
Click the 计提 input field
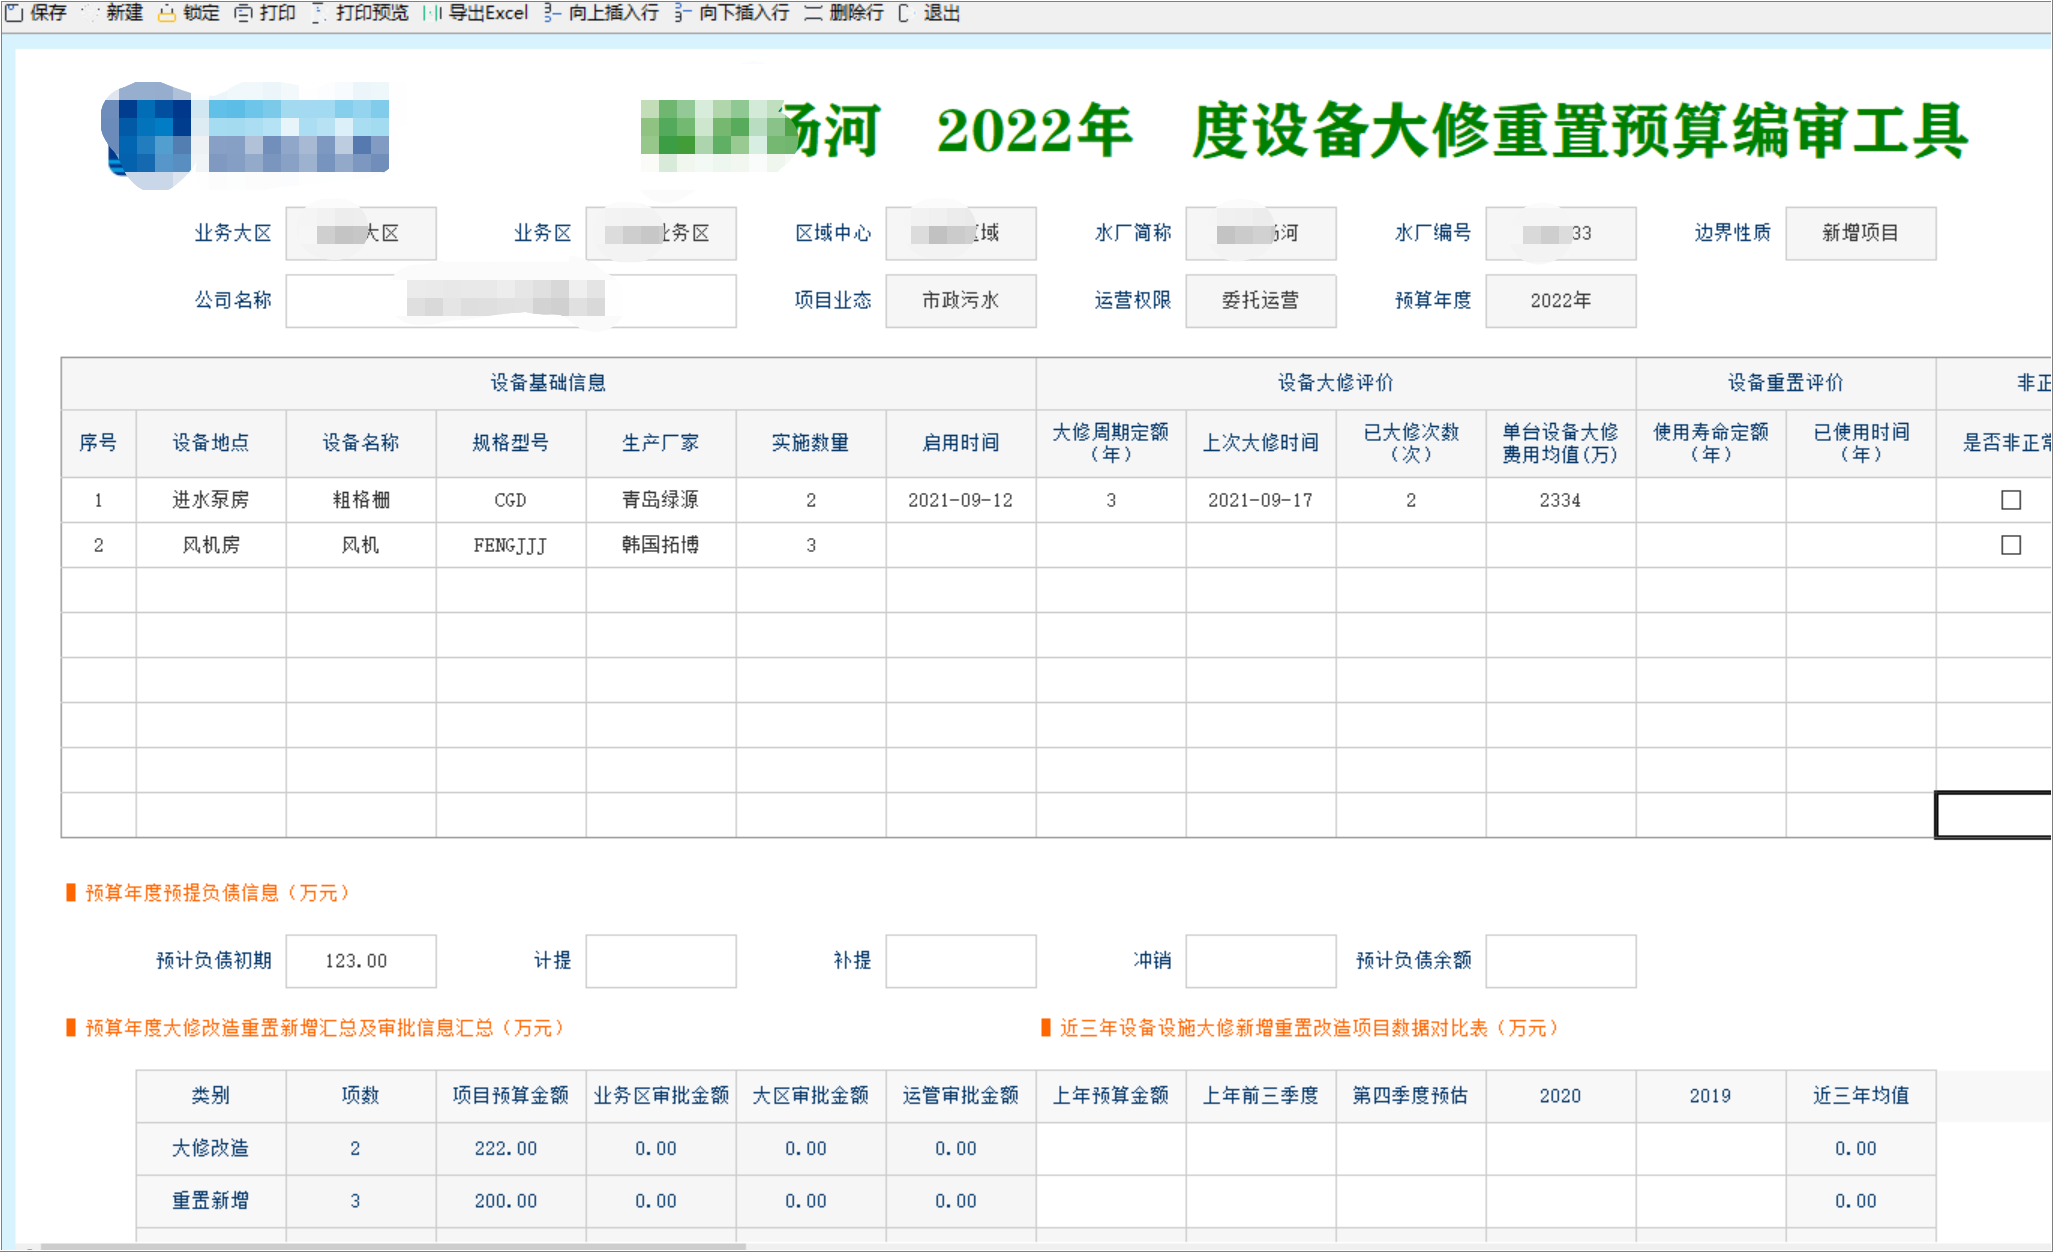[x=660, y=961]
